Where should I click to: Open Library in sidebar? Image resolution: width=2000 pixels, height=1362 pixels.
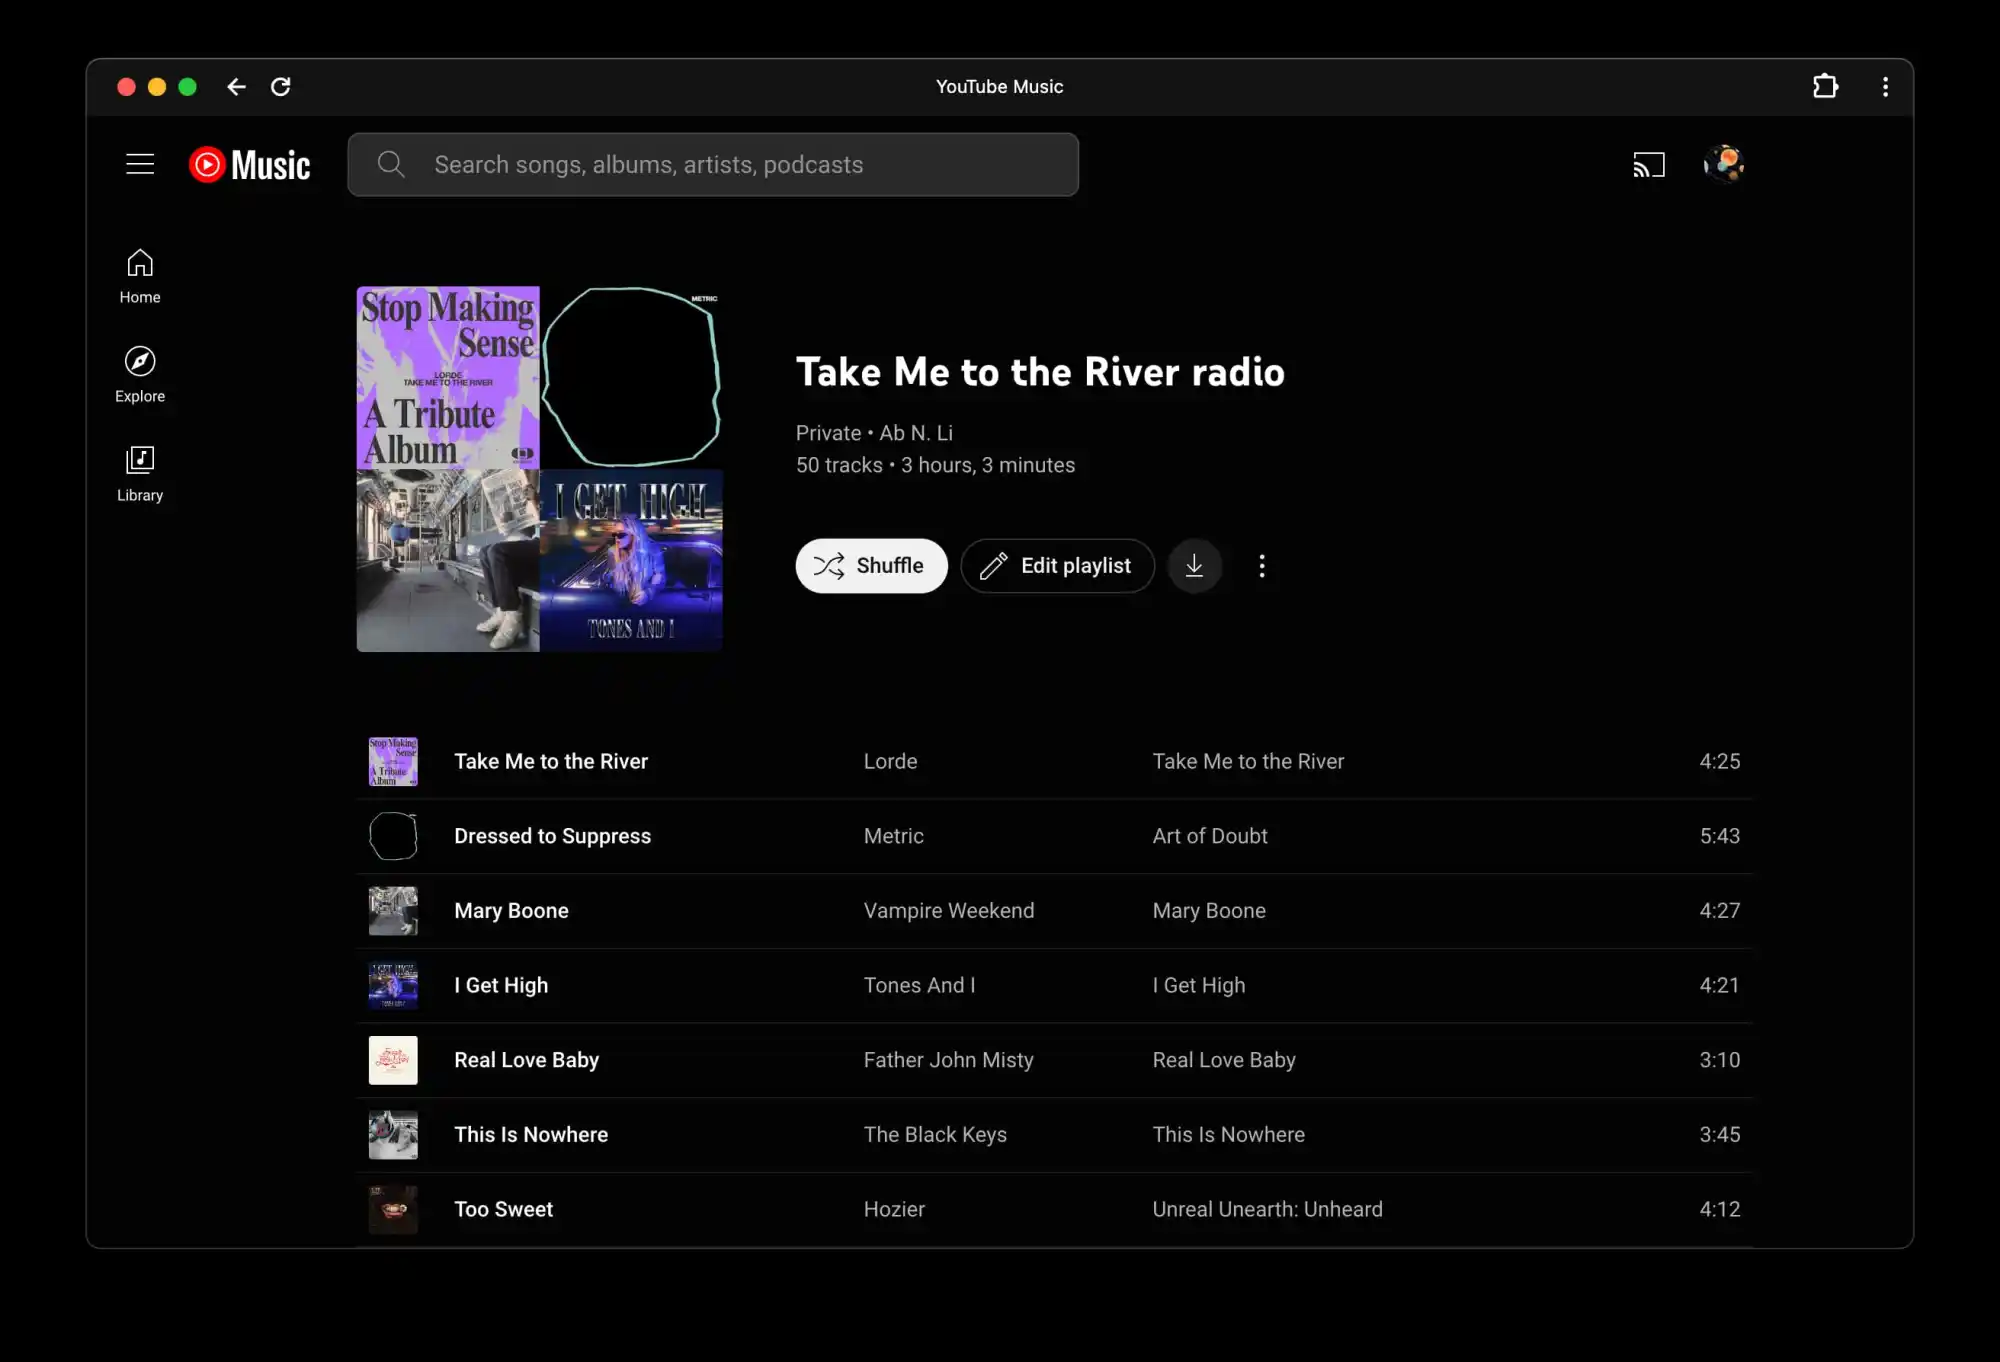tap(140, 474)
